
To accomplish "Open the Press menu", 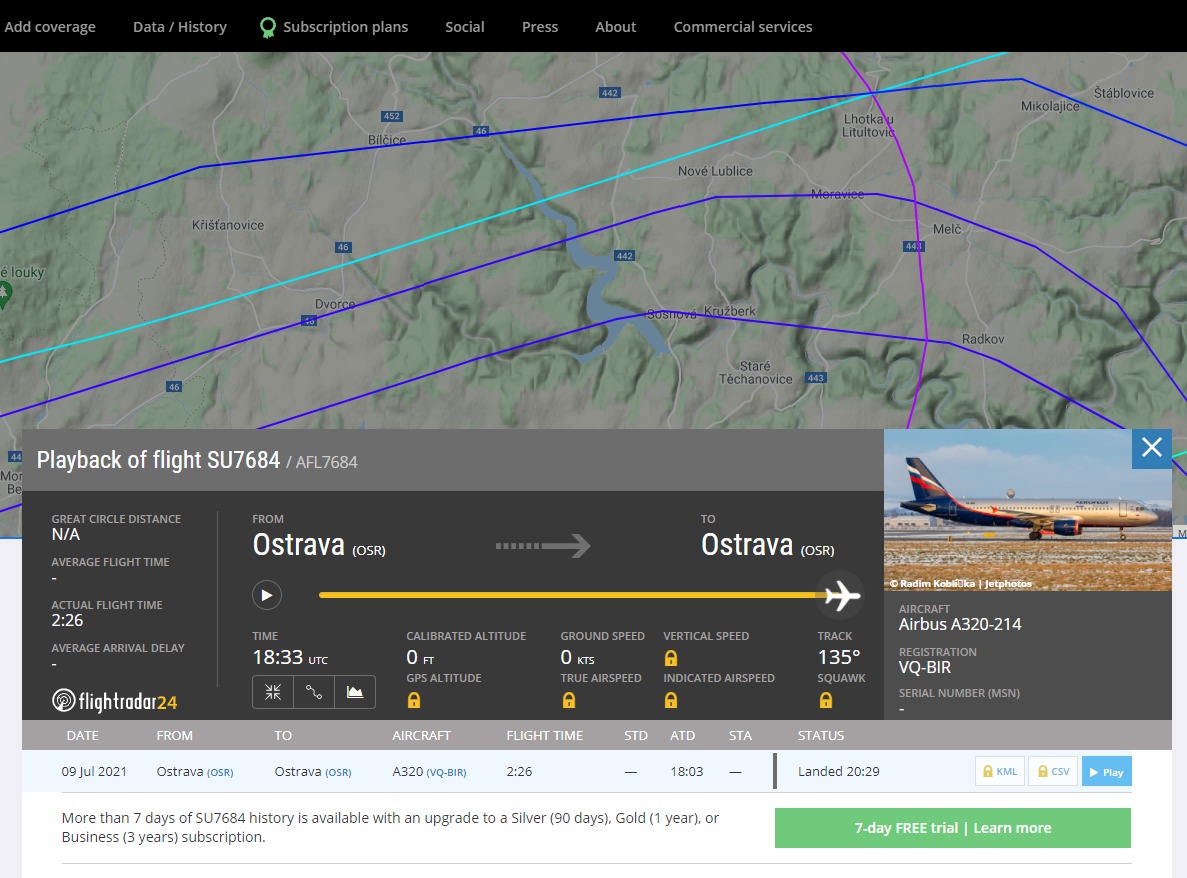I will click(x=540, y=27).
